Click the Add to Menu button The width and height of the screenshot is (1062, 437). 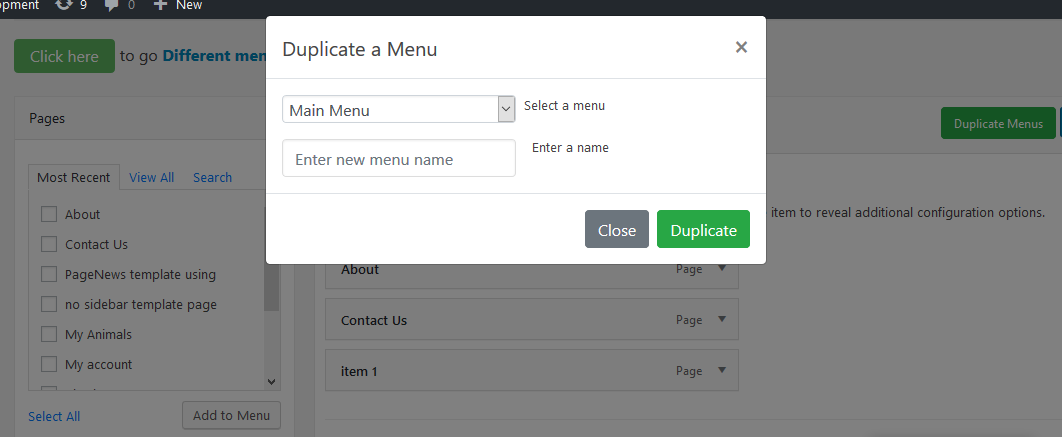point(231,415)
